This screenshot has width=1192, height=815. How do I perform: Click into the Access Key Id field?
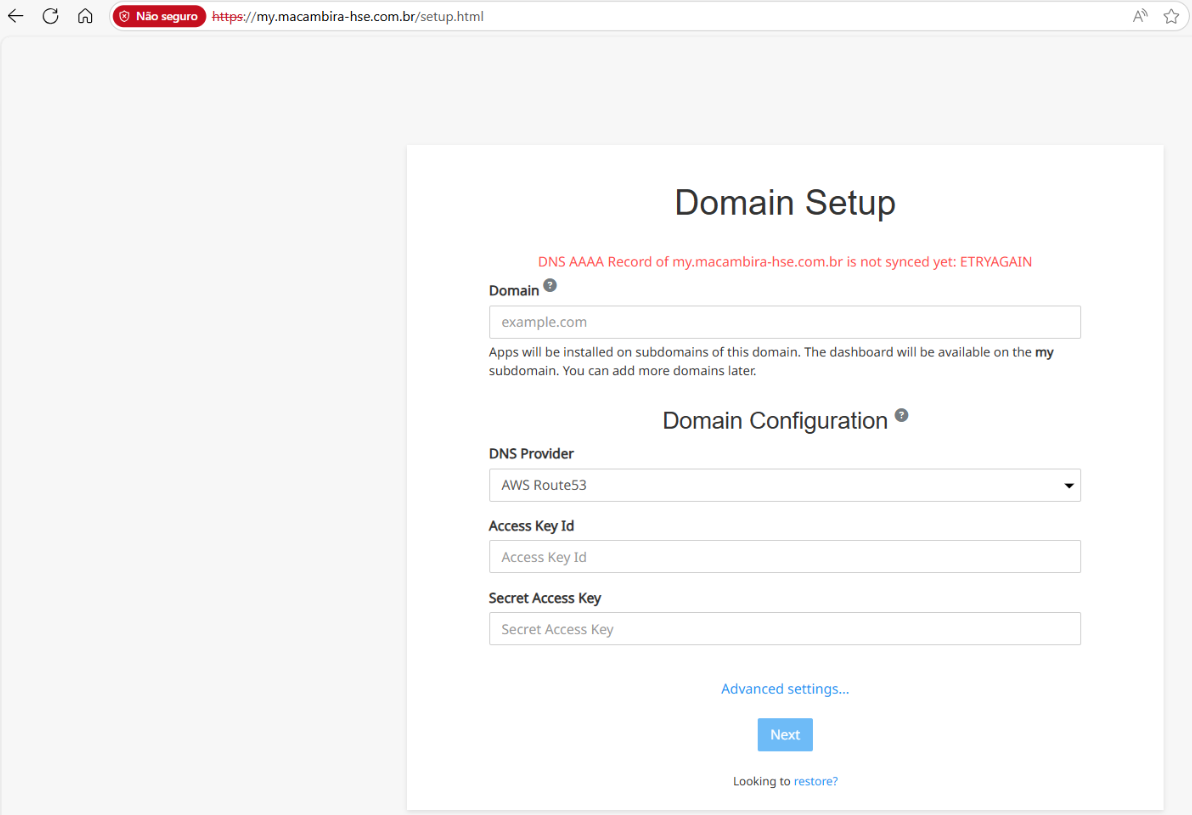click(x=785, y=557)
